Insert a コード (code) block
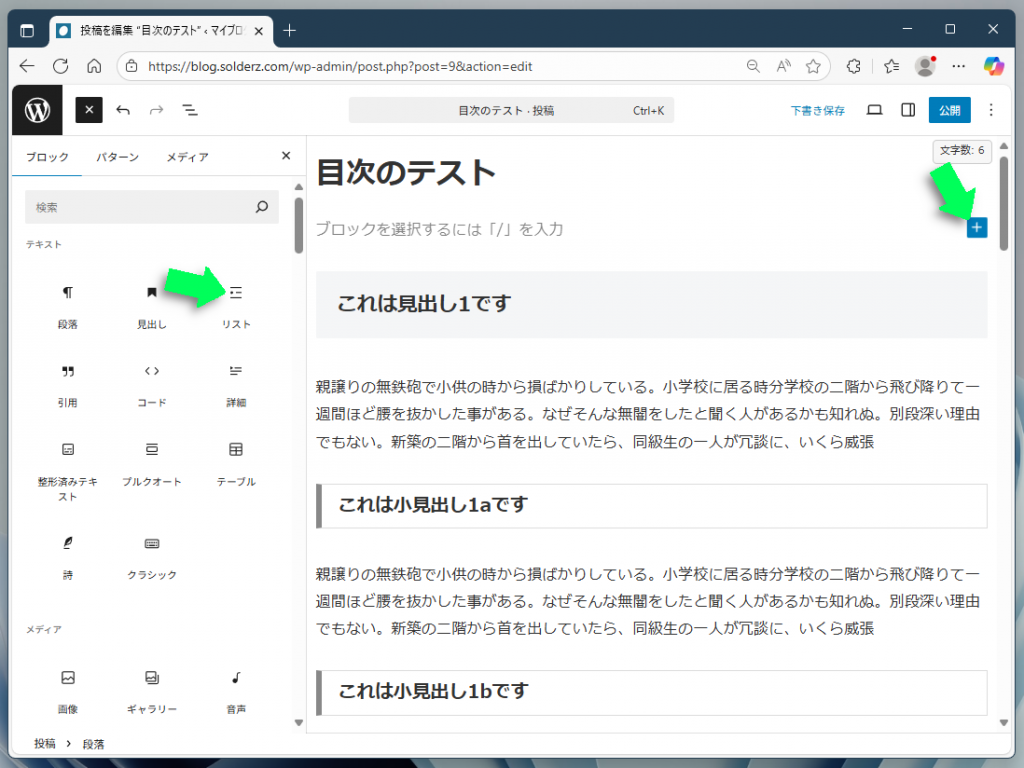This screenshot has width=1024, height=768. pos(151,372)
